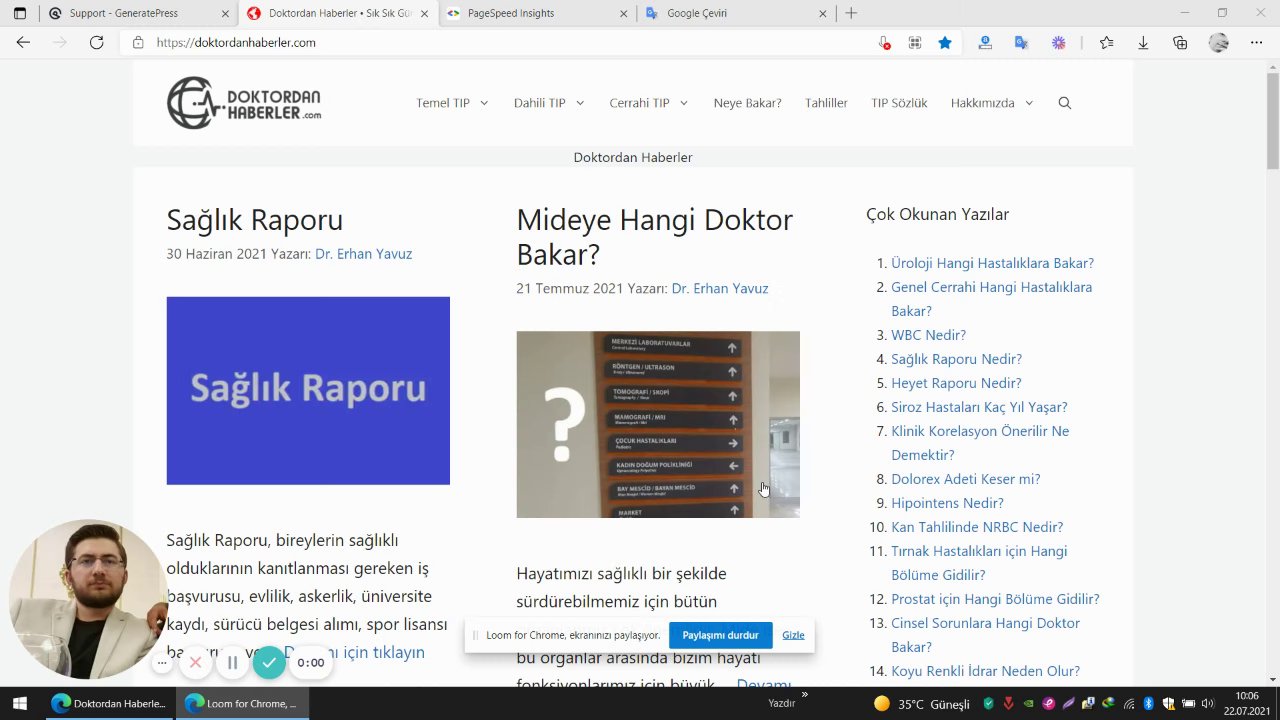Screen dimensions: 1280x720
Task: Open the Collections icon
Action: 1180,43
